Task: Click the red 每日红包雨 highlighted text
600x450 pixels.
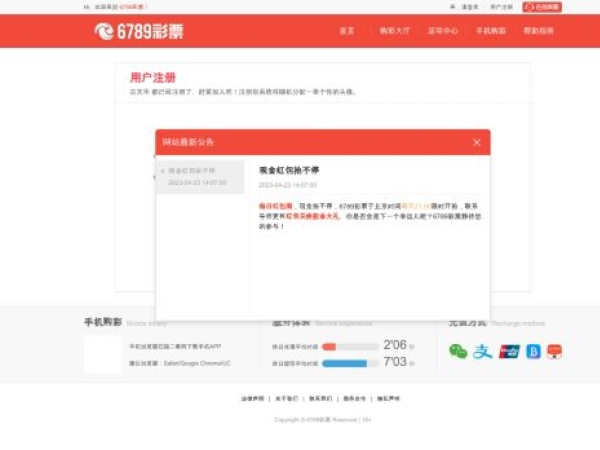Action: pos(276,206)
